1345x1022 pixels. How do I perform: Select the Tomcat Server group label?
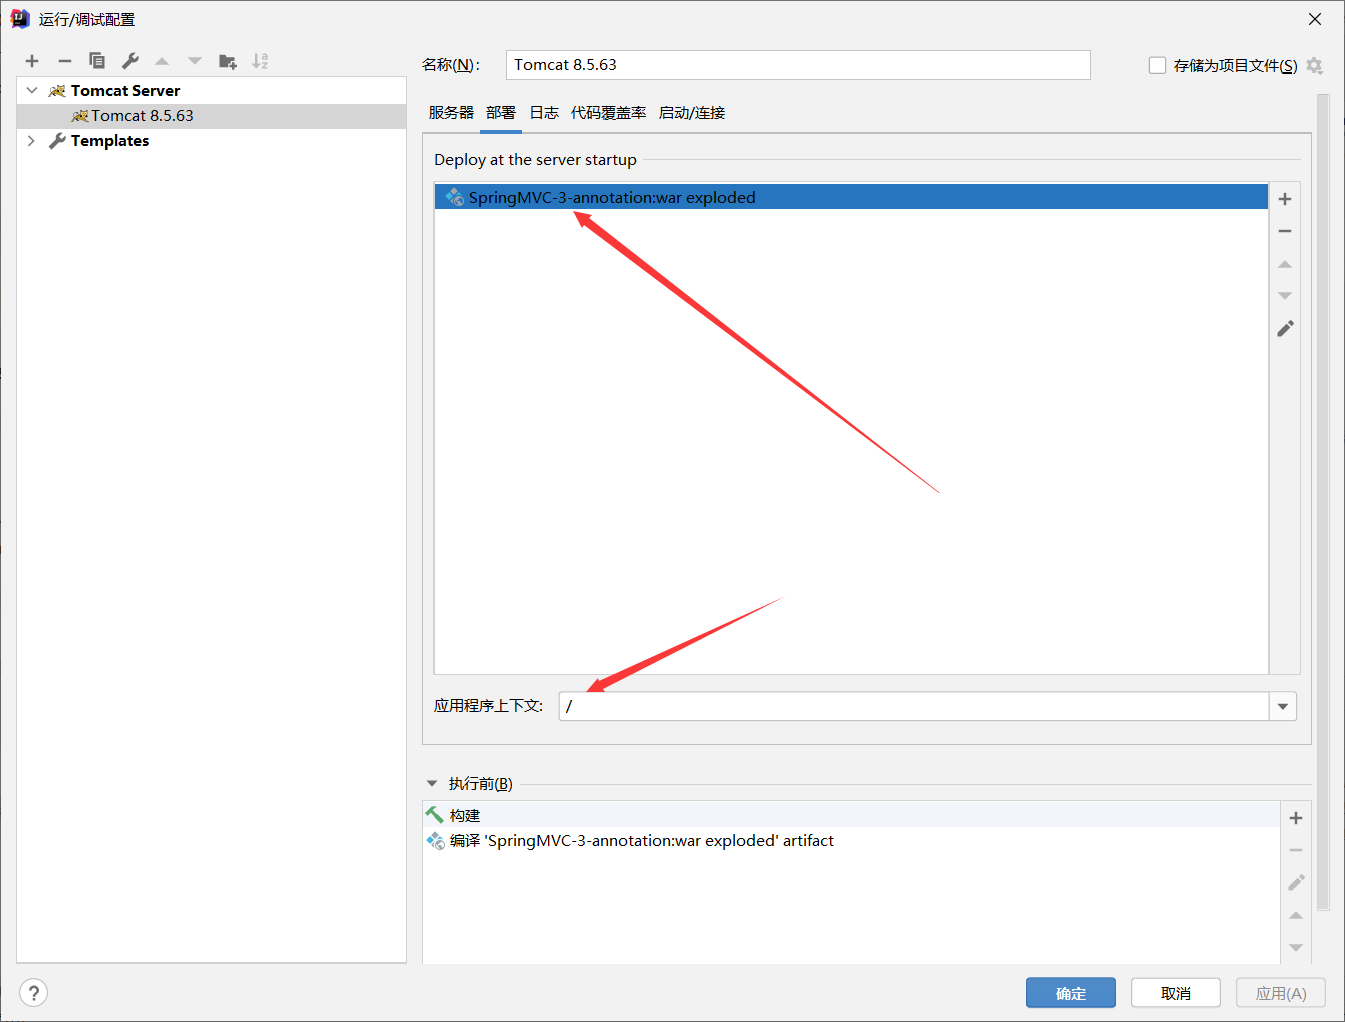pos(126,90)
